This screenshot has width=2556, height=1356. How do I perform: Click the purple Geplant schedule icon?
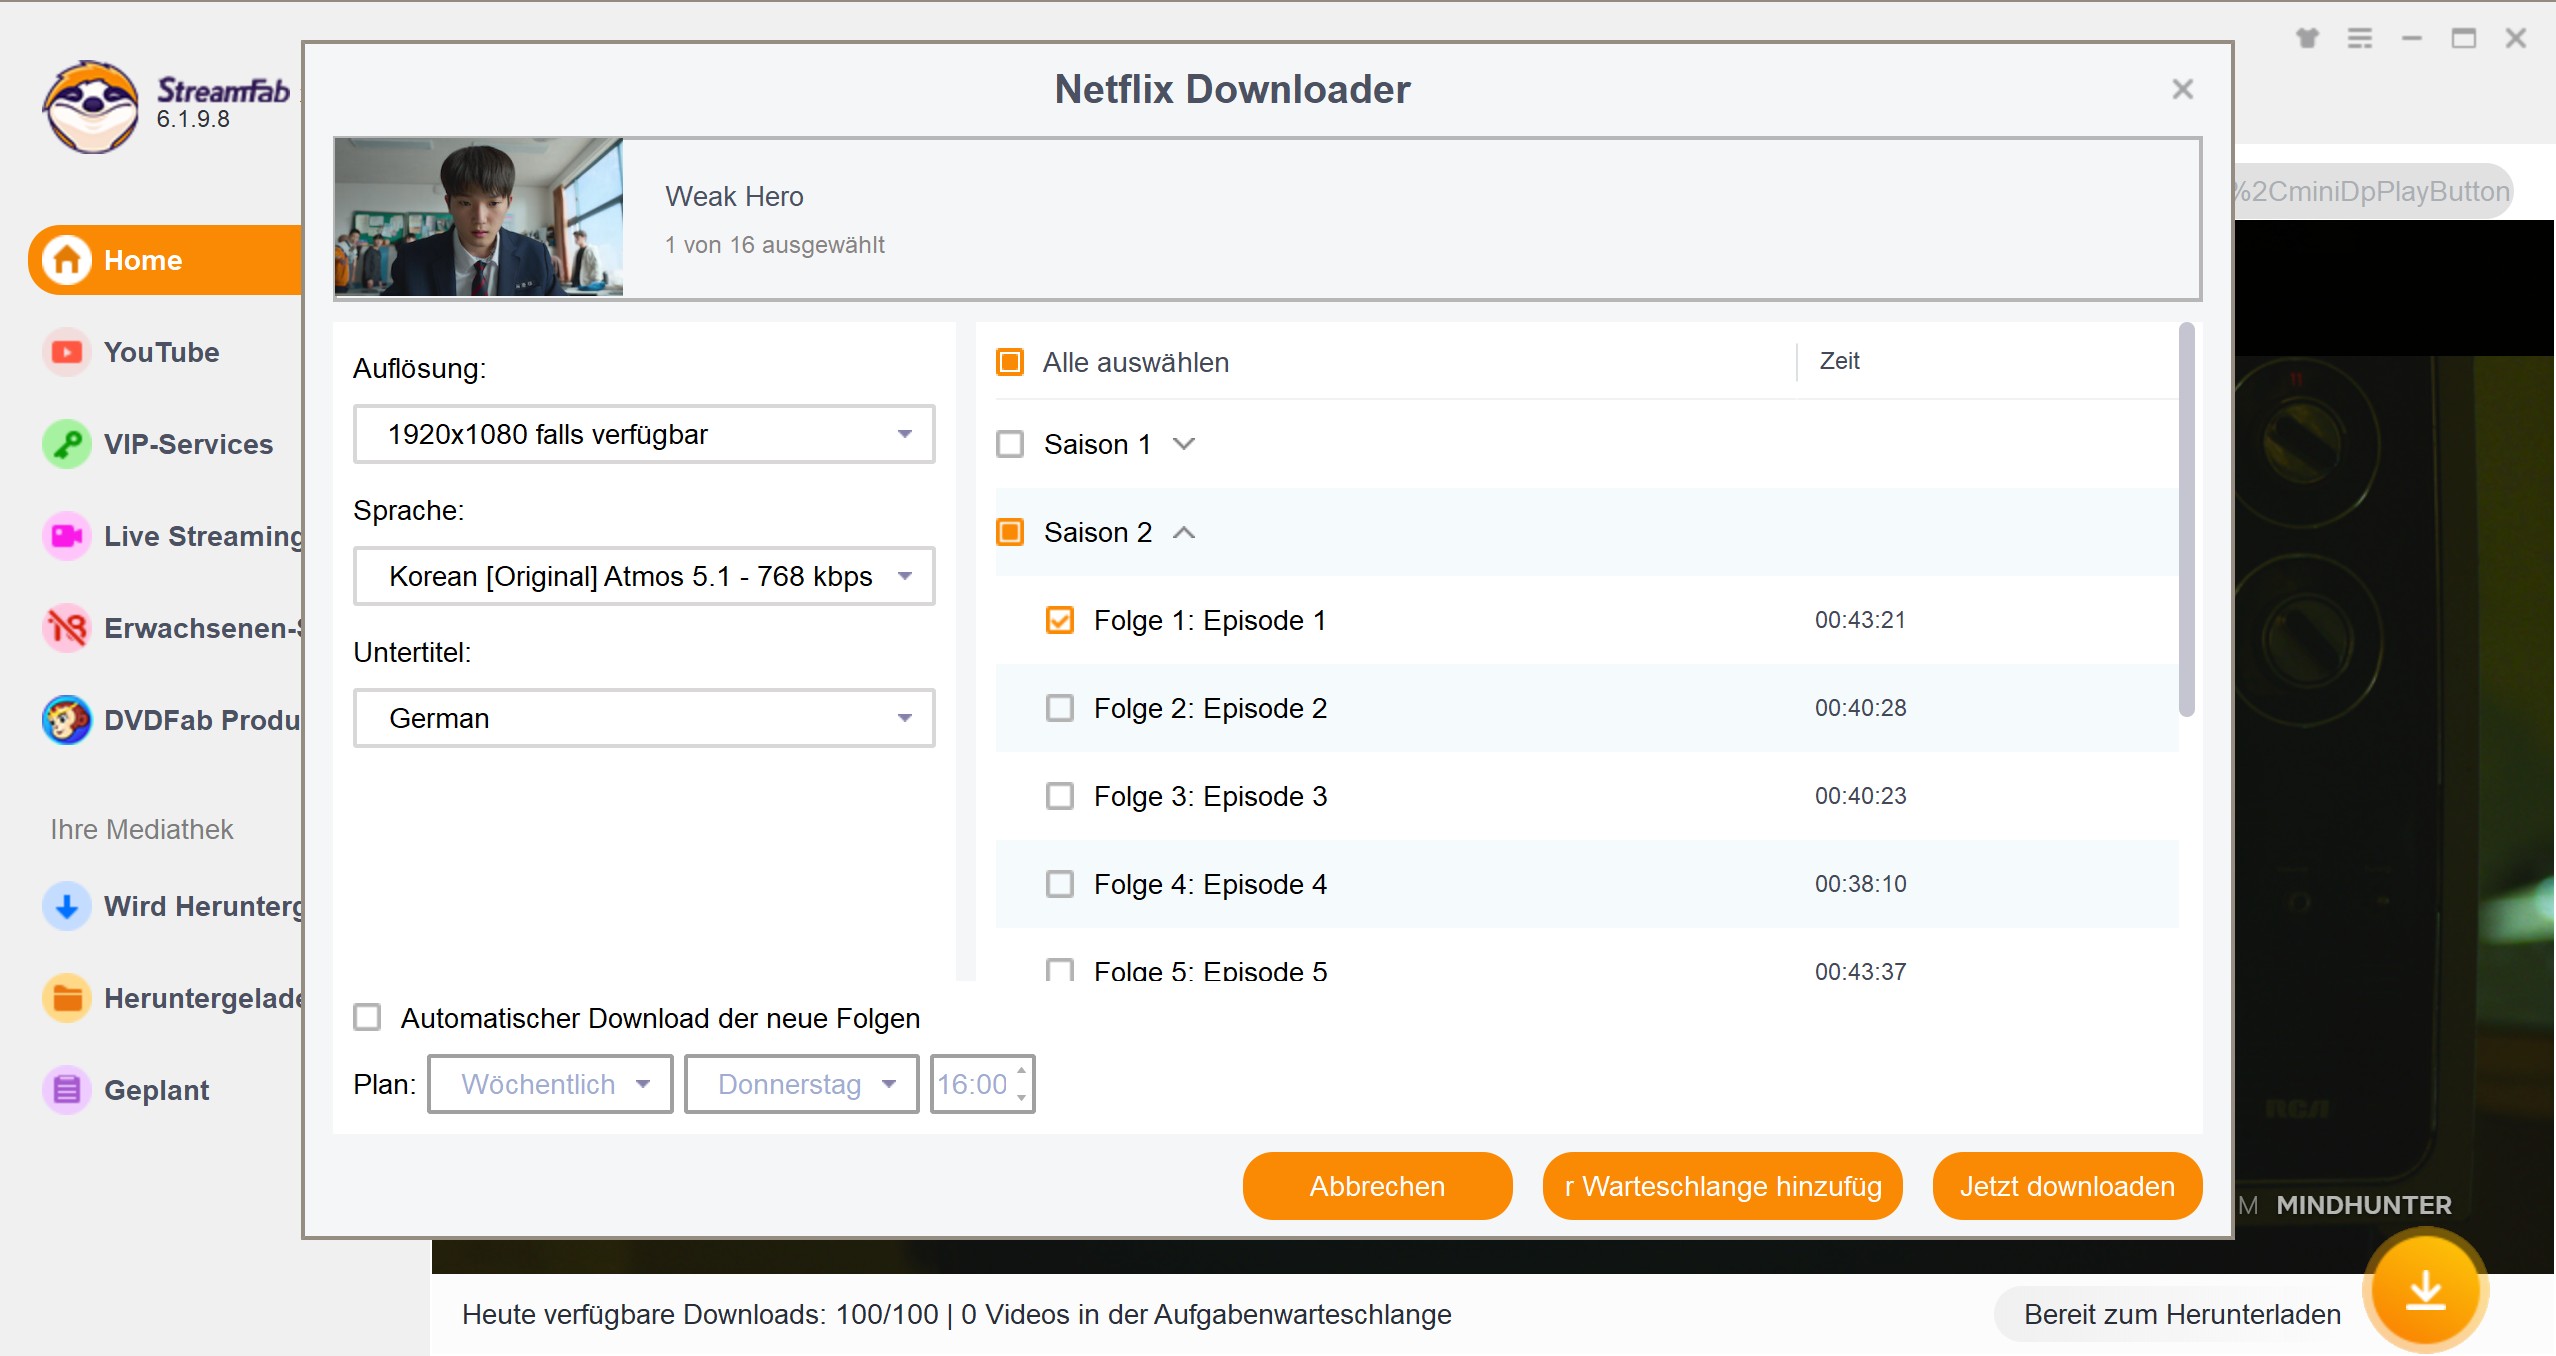(x=67, y=1090)
